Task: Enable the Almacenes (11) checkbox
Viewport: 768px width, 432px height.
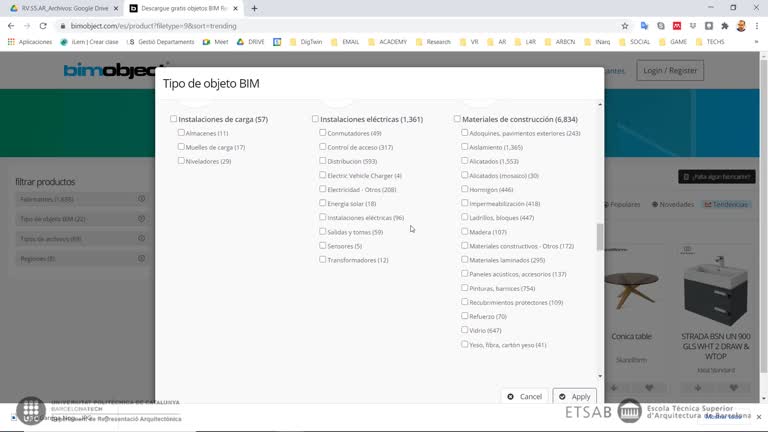Action: pyautogui.click(x=181, y=133)
